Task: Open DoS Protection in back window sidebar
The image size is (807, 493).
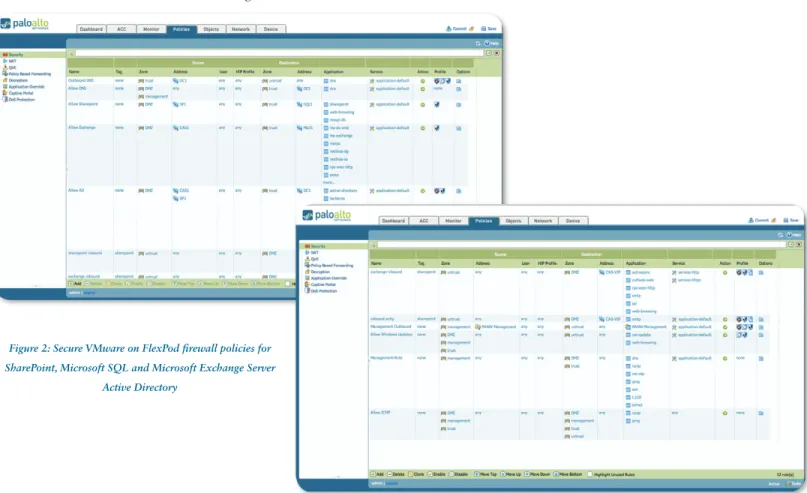Action: coord(19,99)
